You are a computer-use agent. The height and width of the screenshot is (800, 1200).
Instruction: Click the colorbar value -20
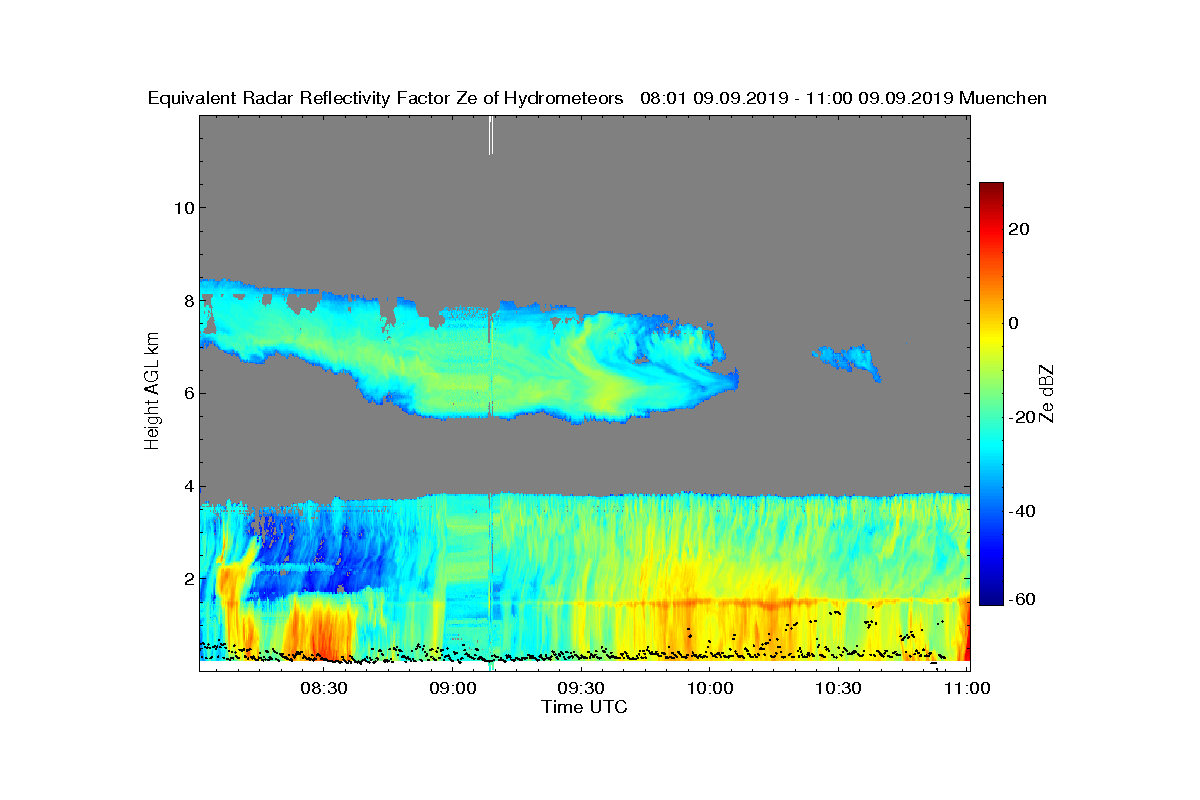1022,417
